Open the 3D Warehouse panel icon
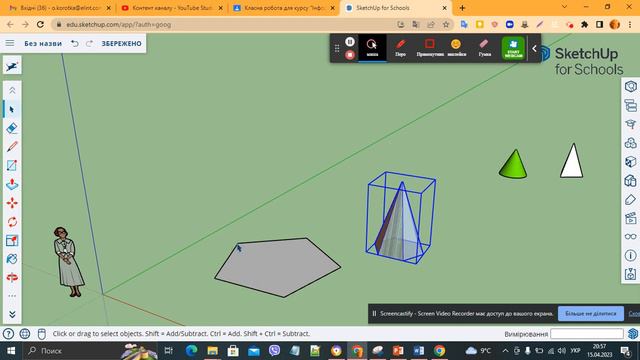Image resolution: width=640 pixels, height=360 pixels. coord(631,180)
